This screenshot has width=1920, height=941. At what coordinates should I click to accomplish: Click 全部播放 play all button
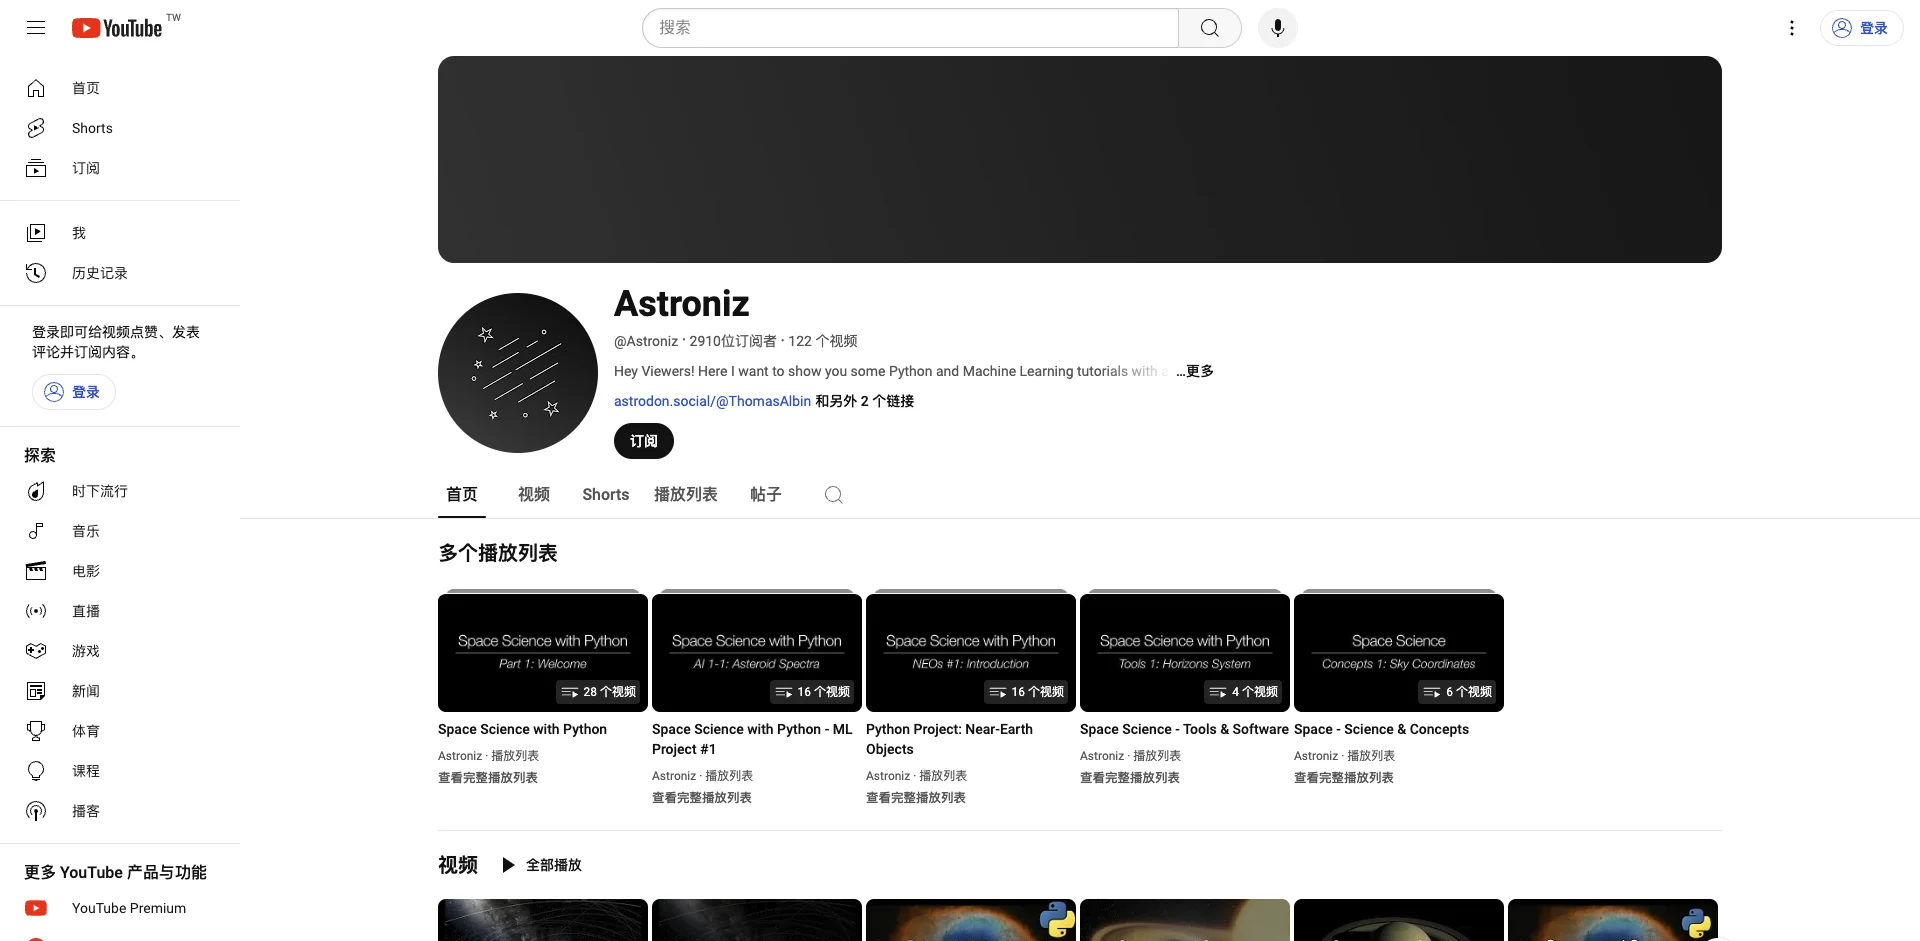[x=541, y=865]
